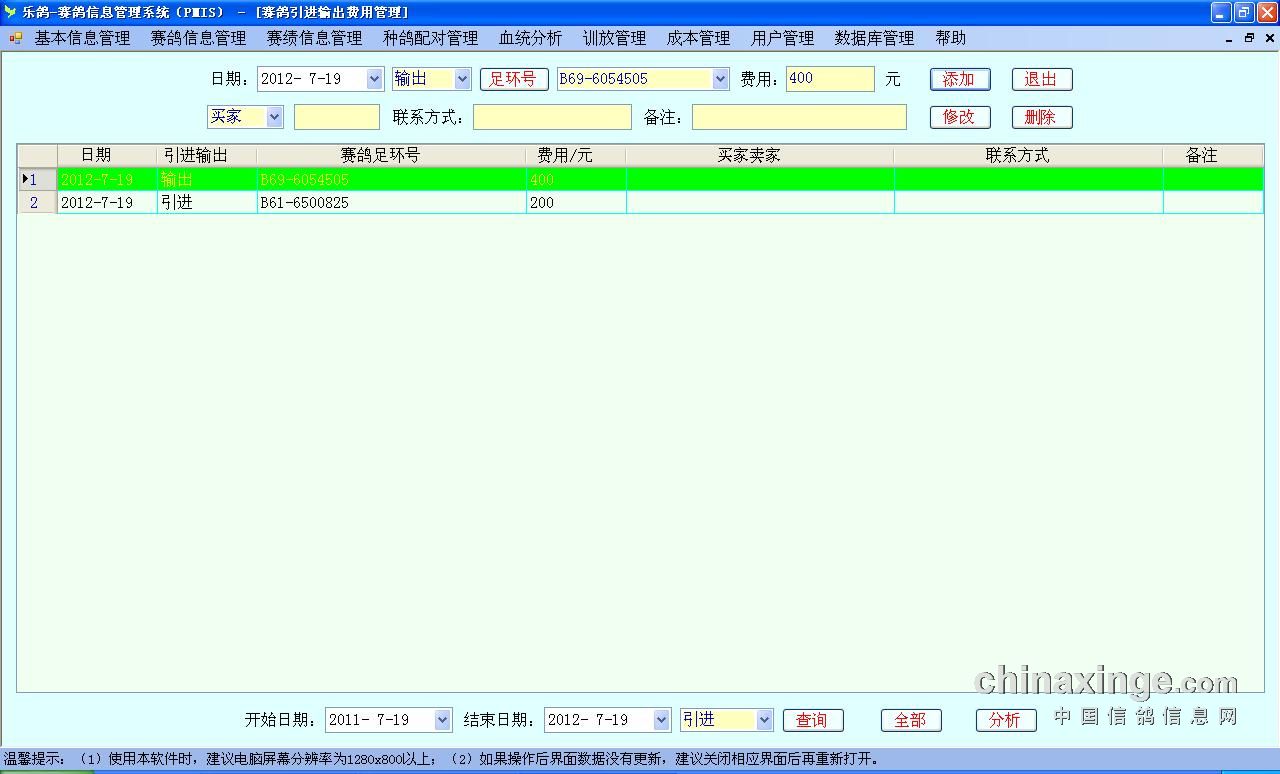Click the 费用 input field showing 400
Screen dimensions: 1280x774
pos(830,79)
